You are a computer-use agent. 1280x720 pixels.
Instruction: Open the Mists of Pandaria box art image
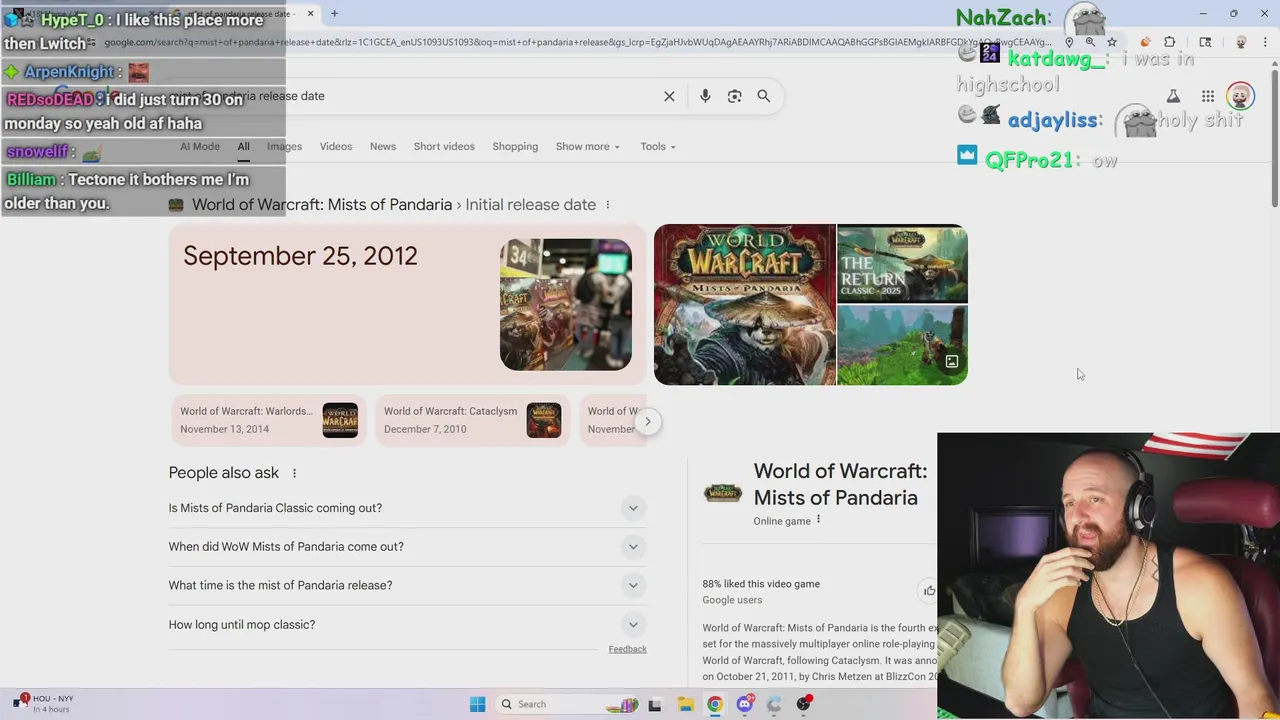click(745, 305)
